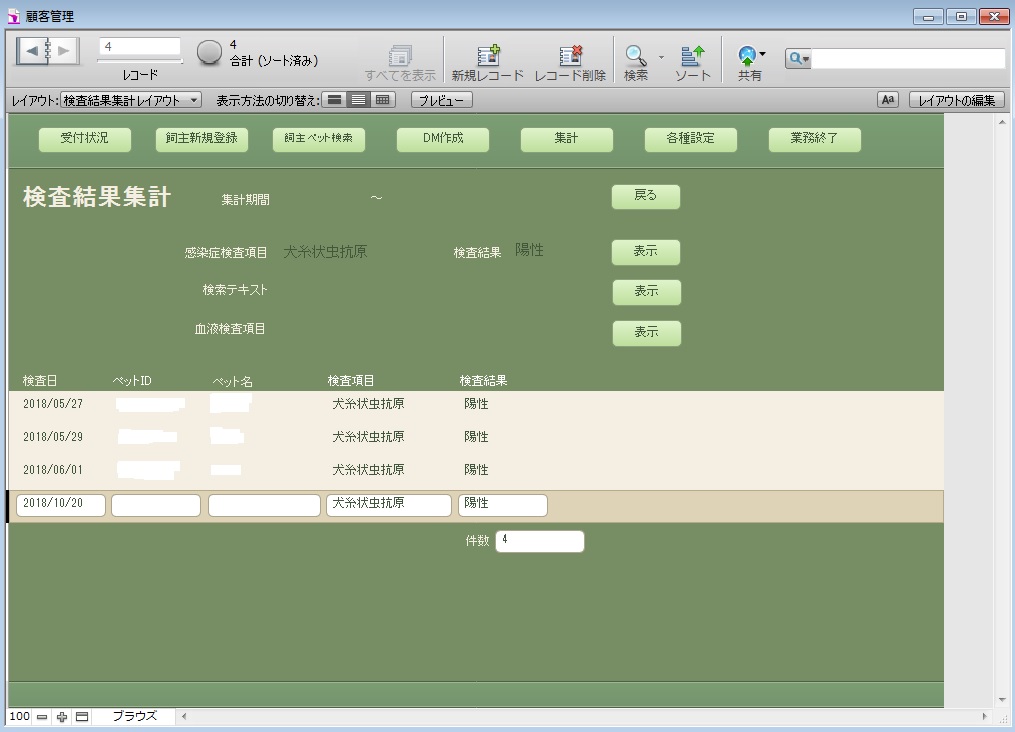Switch to form view display mode

pyautogui.click(x=335, y=100)
